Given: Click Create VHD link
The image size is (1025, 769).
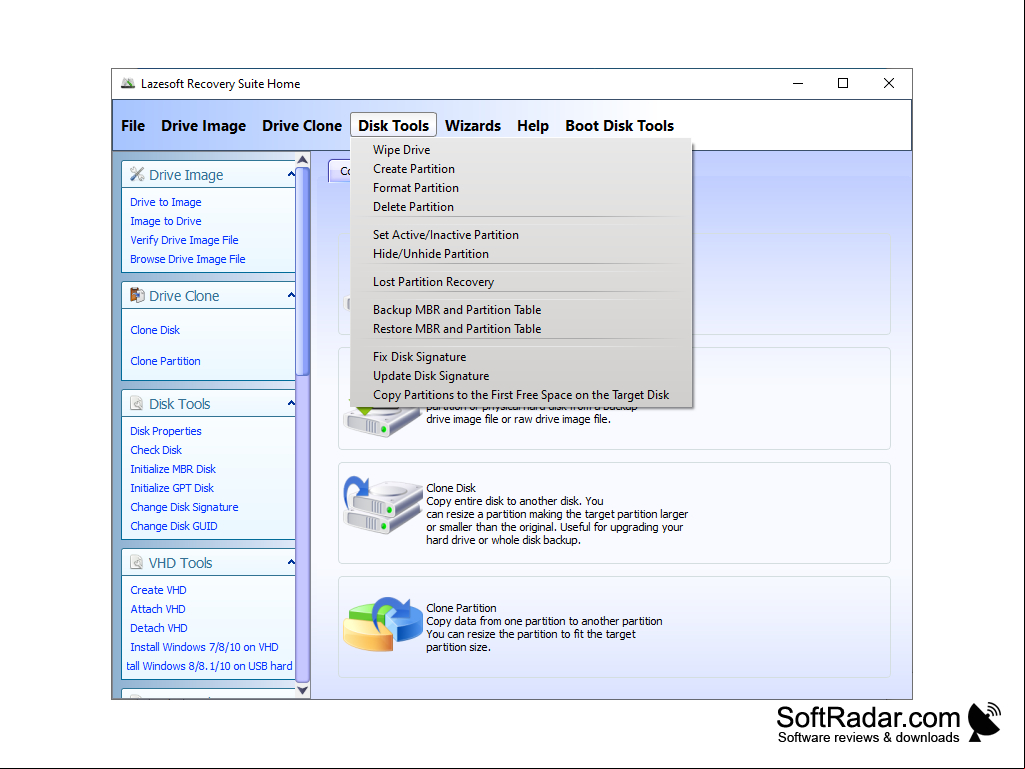Looking at the screenshot, I should click(x=158, y=590).
